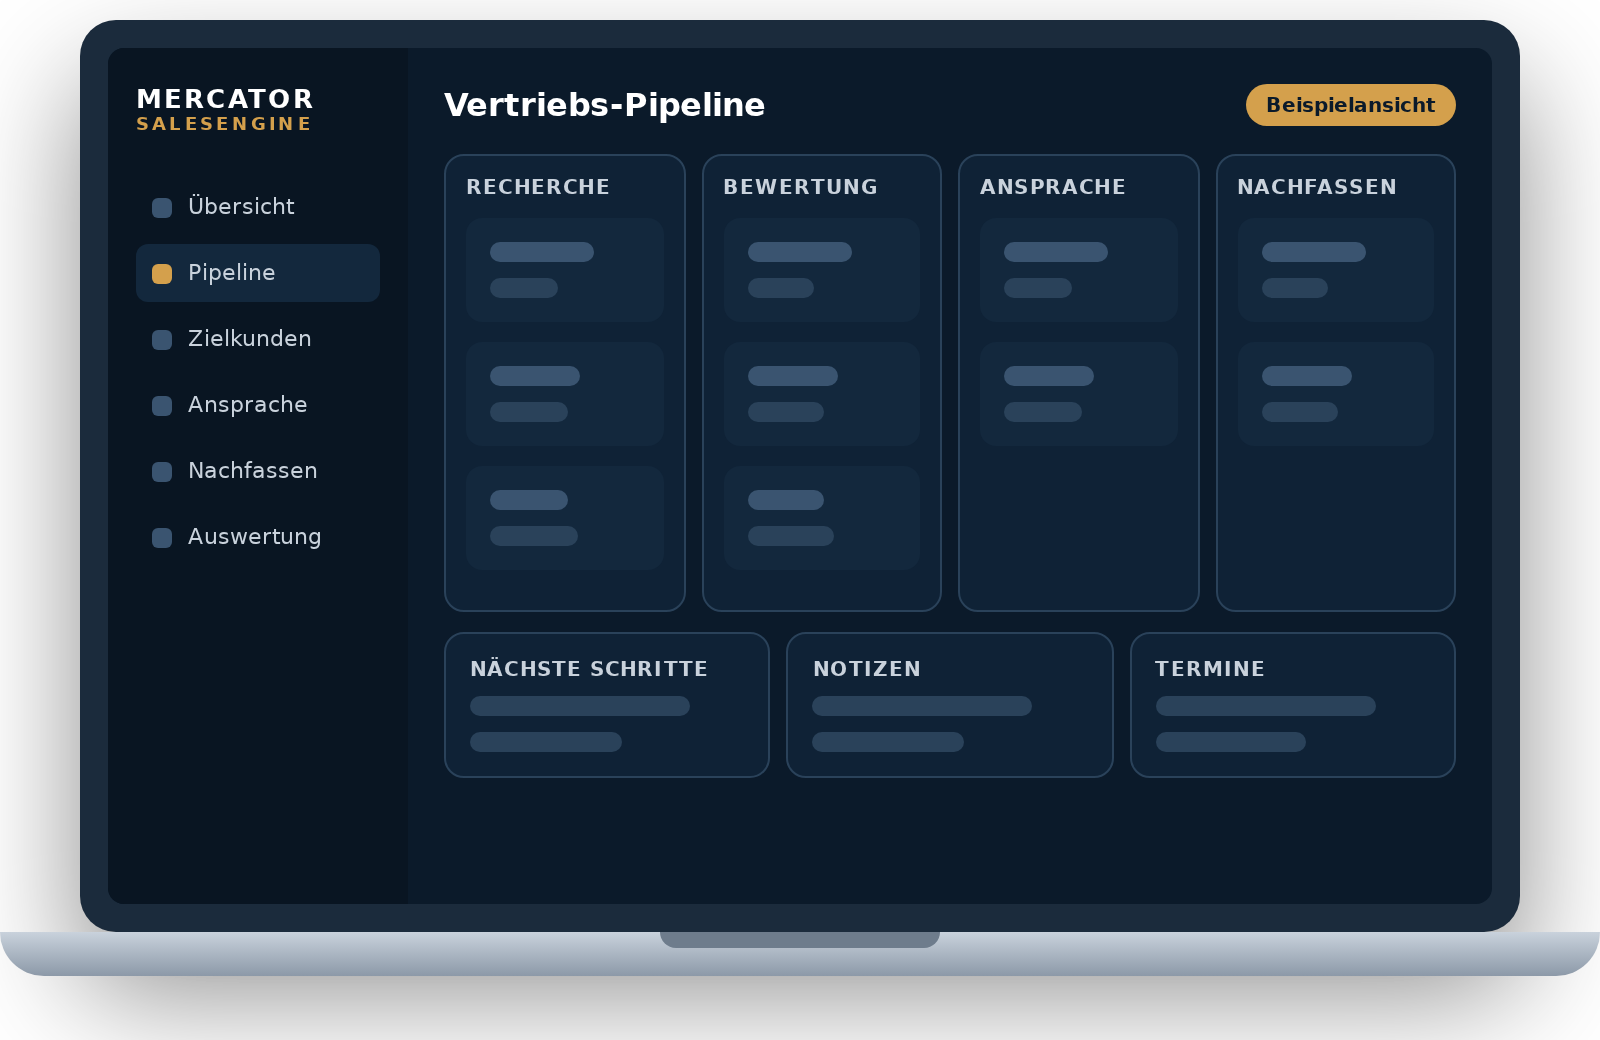The image size is (1600, 1040).
Task: Open the first card in NACHFASSEN column
Action: 1336,270
